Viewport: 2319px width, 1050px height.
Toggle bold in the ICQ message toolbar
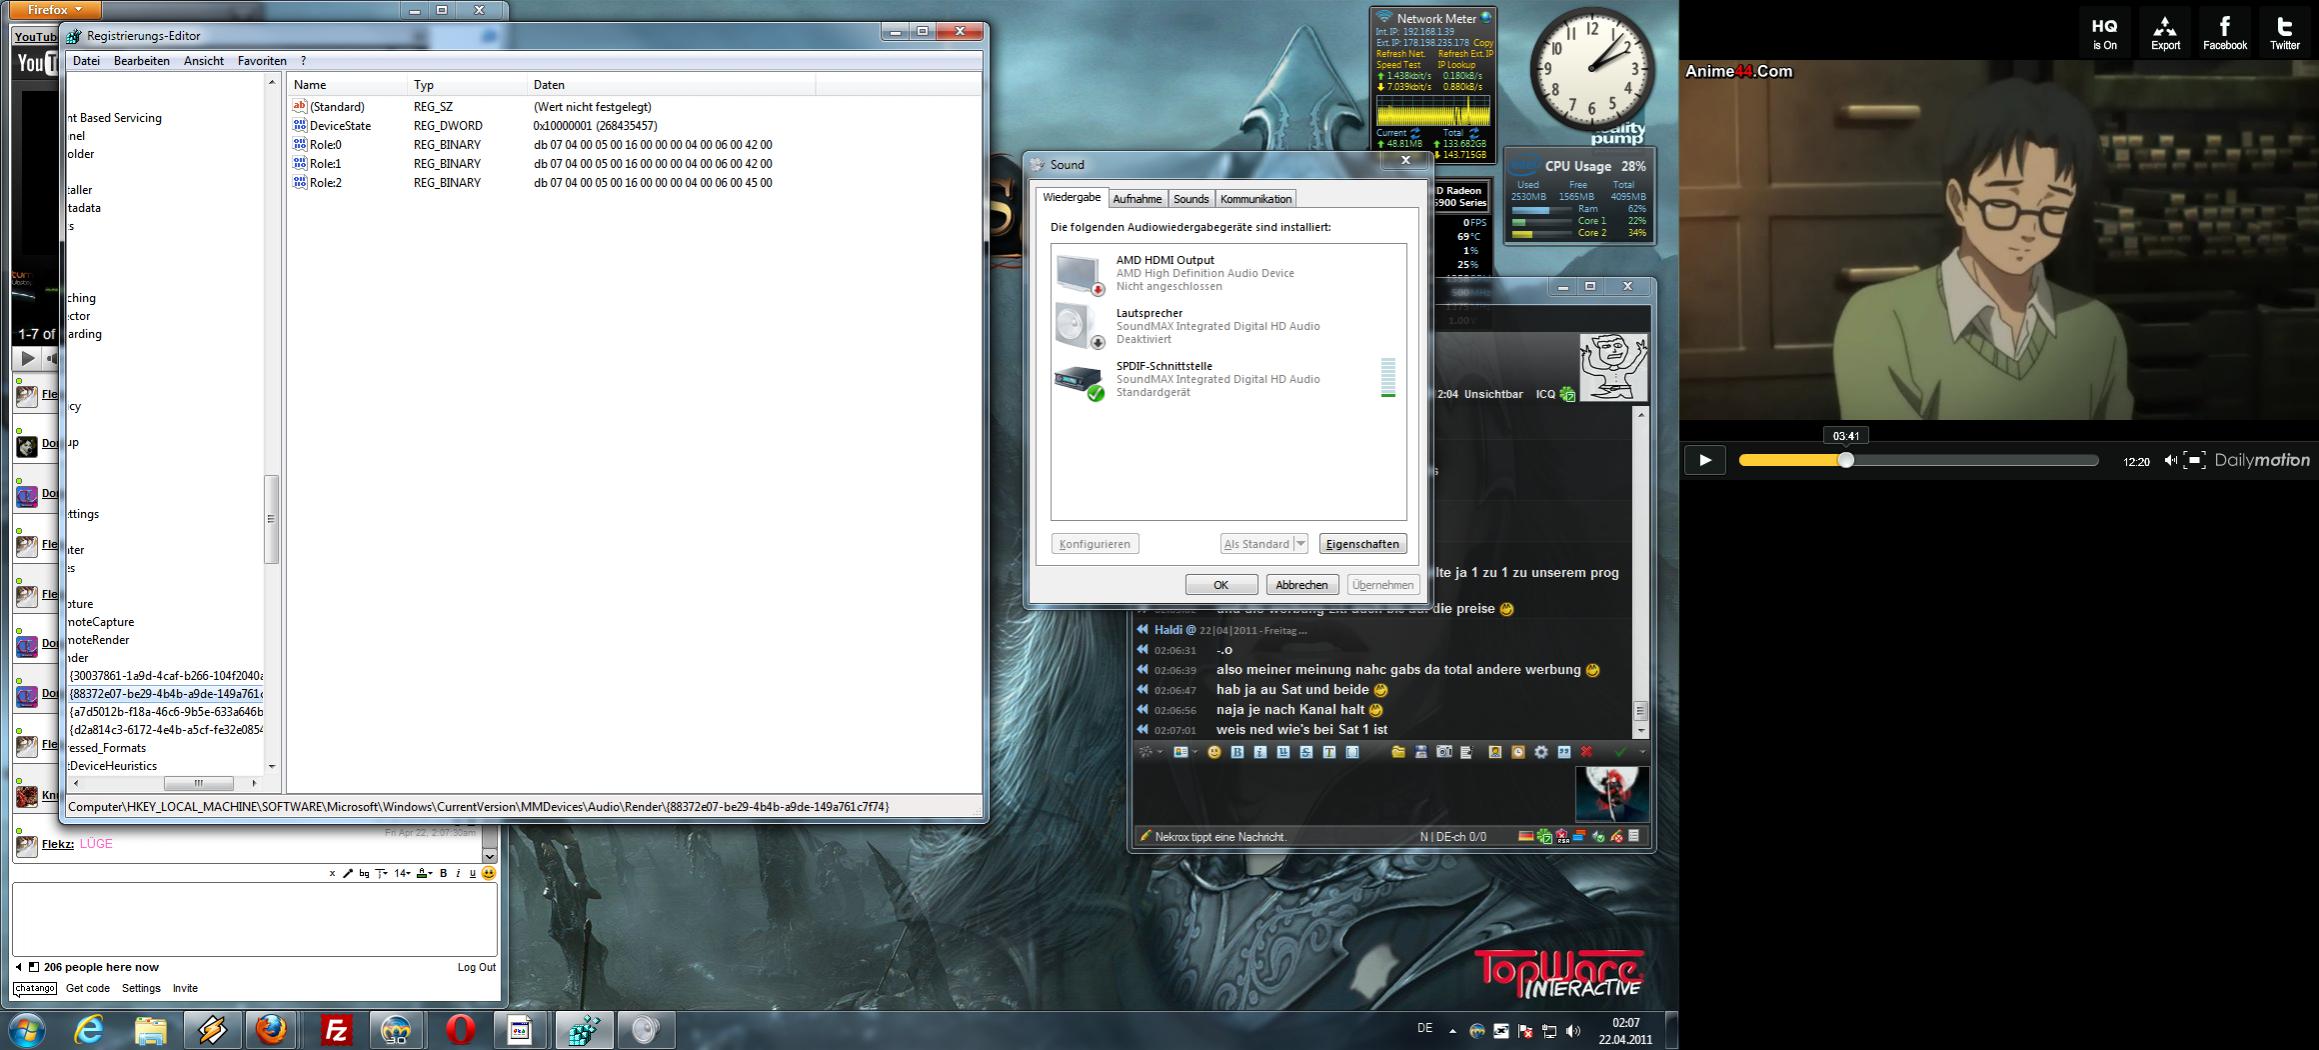[x=1237, y=752]
